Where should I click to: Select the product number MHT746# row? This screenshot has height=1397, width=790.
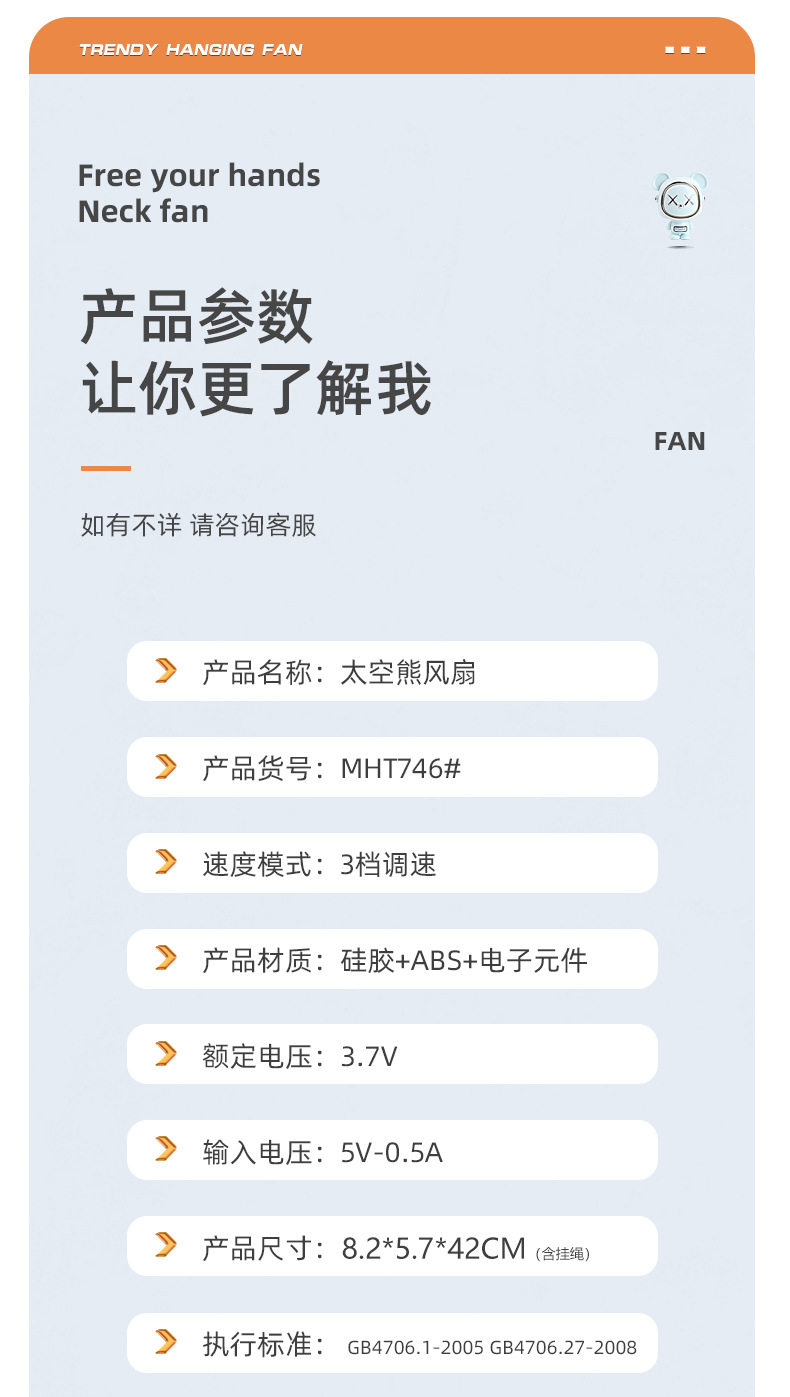coord(392,767)
